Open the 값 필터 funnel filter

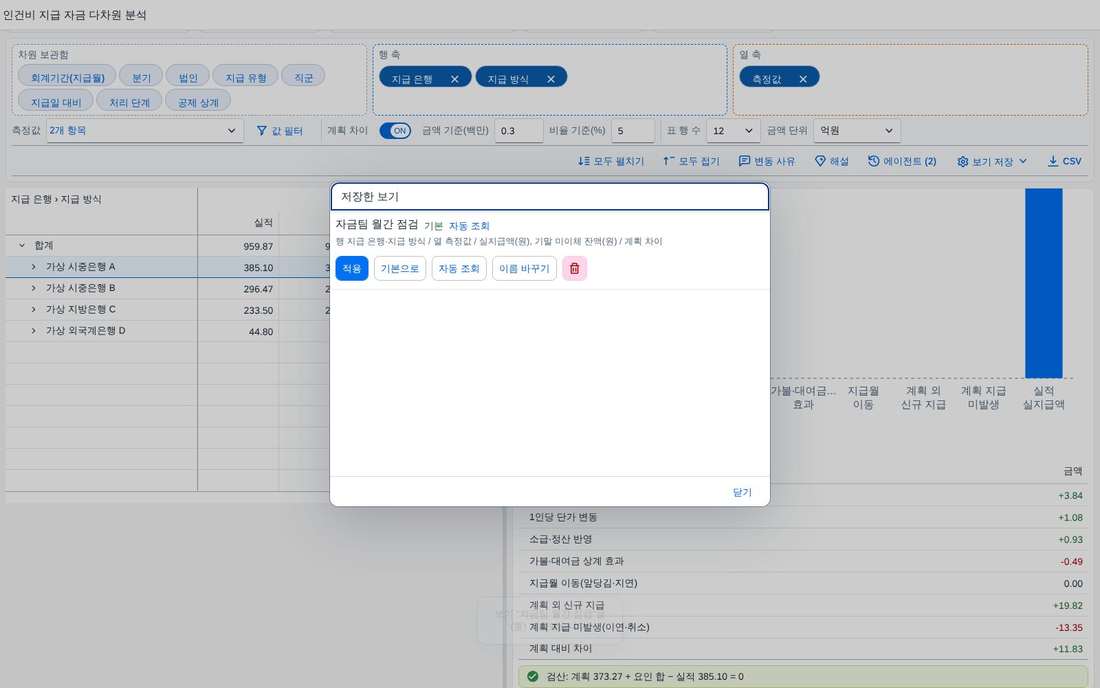tap(279, 130)
